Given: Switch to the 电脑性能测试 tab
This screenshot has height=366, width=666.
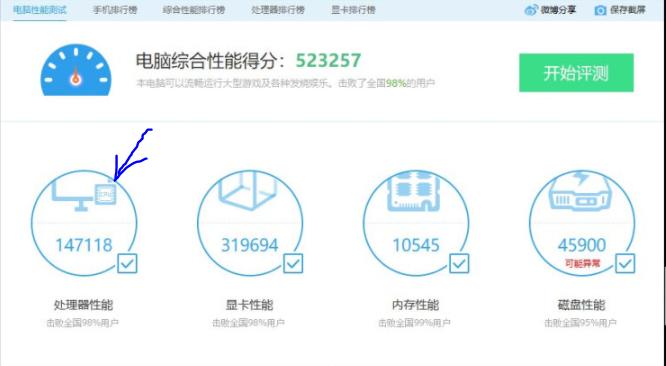Looking at the screenshot, I should [x=40, y=10].
